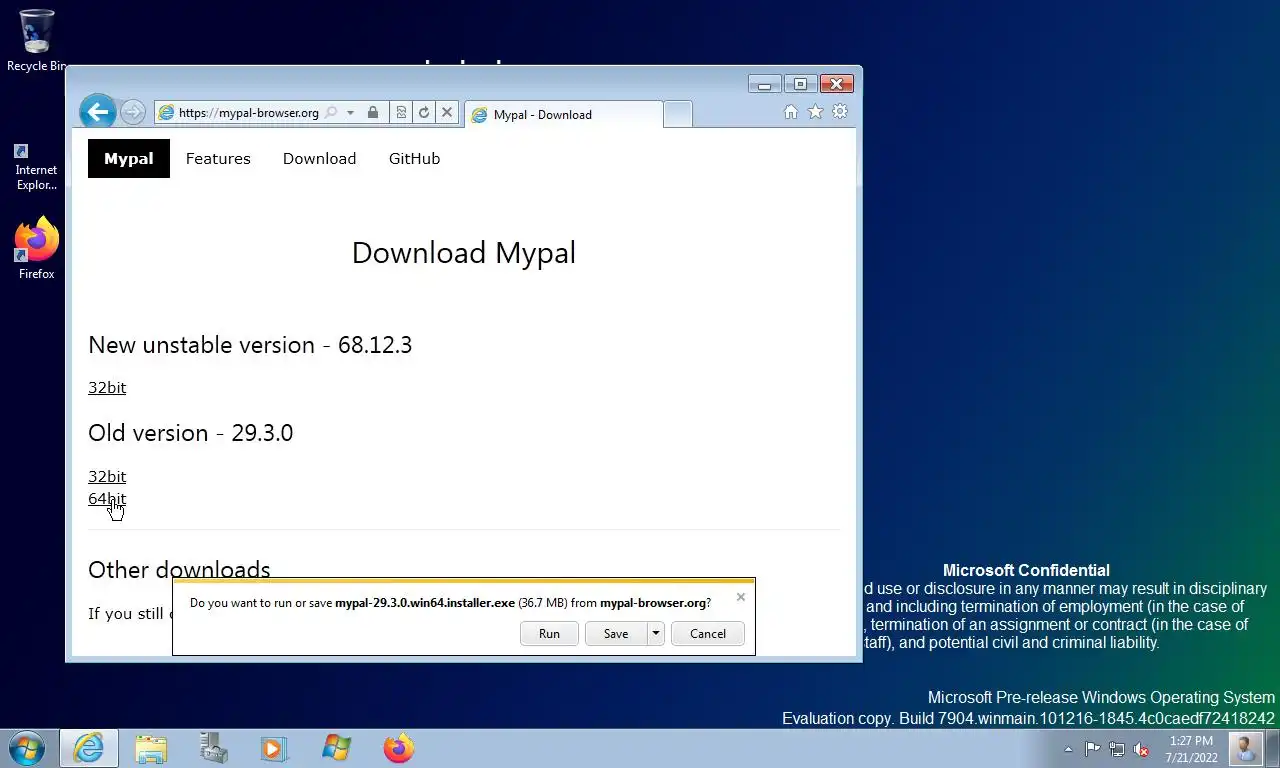The image size is (1280, 768).
Task: Click the "New unstable version - 68.12.3" heading
Action: click(x=250, y=345)
